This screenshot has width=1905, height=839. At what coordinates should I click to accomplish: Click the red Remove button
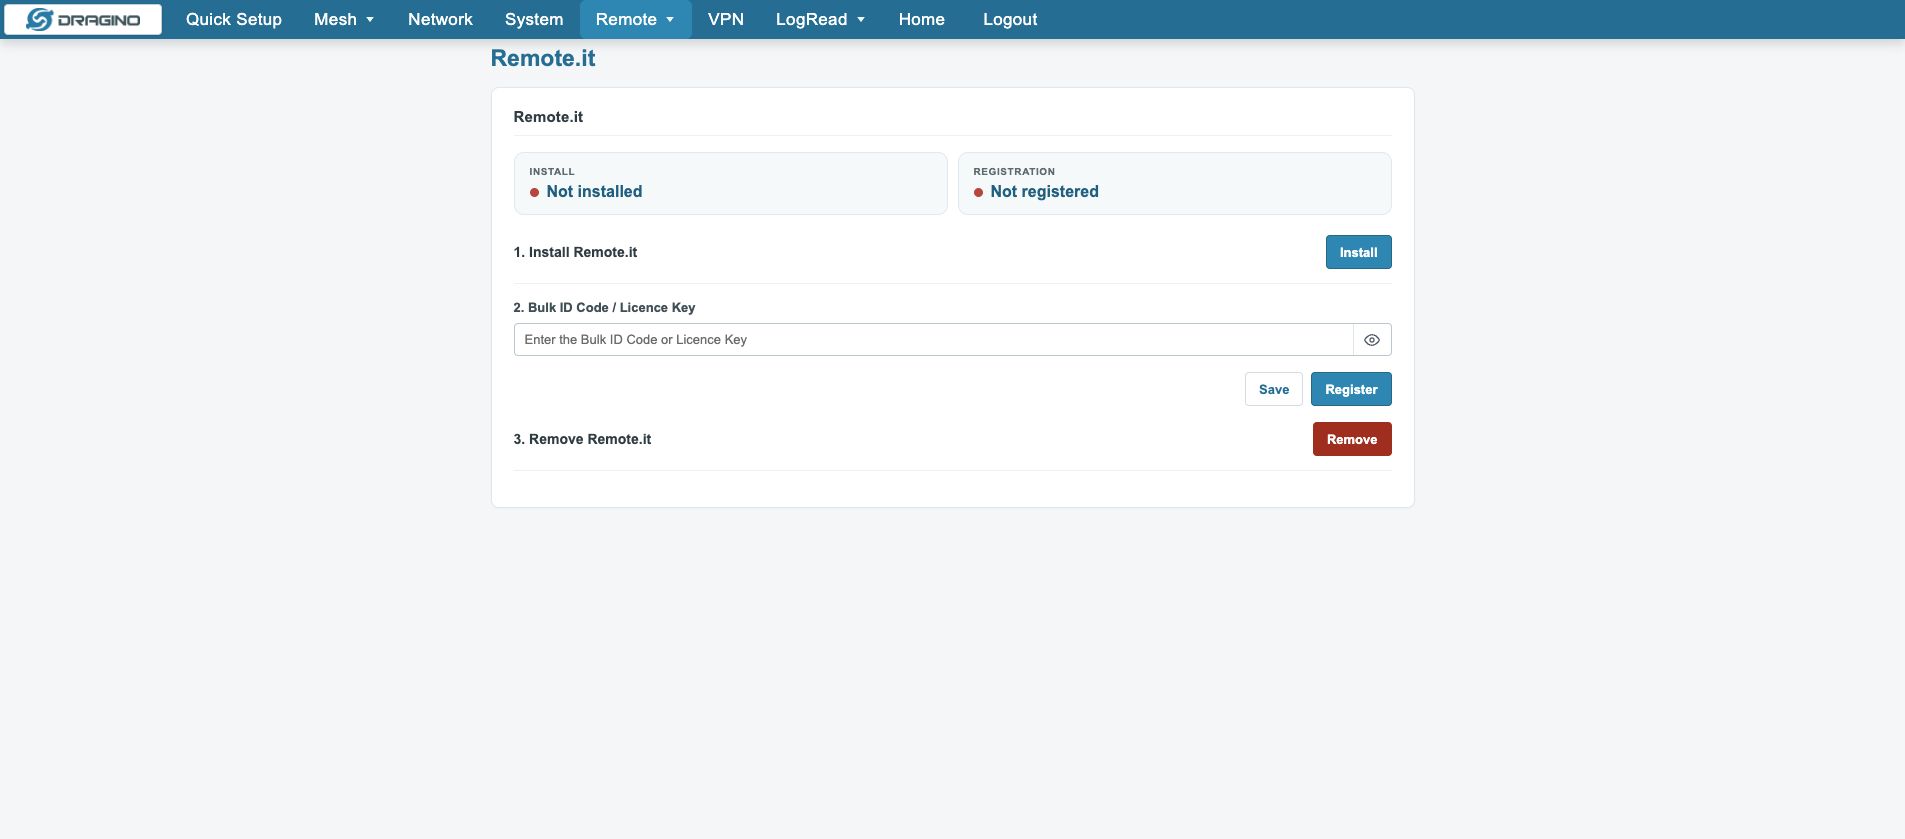coord(1352,439)
